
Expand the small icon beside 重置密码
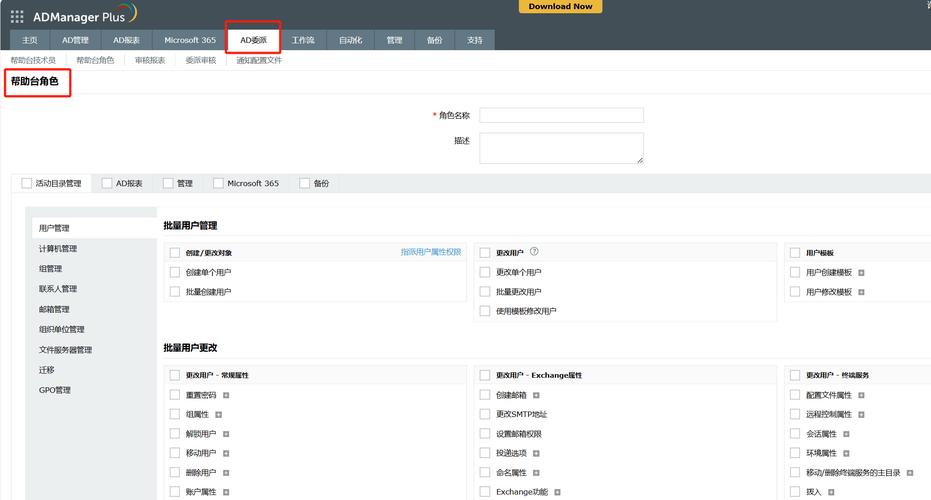(x=226, y=395)
